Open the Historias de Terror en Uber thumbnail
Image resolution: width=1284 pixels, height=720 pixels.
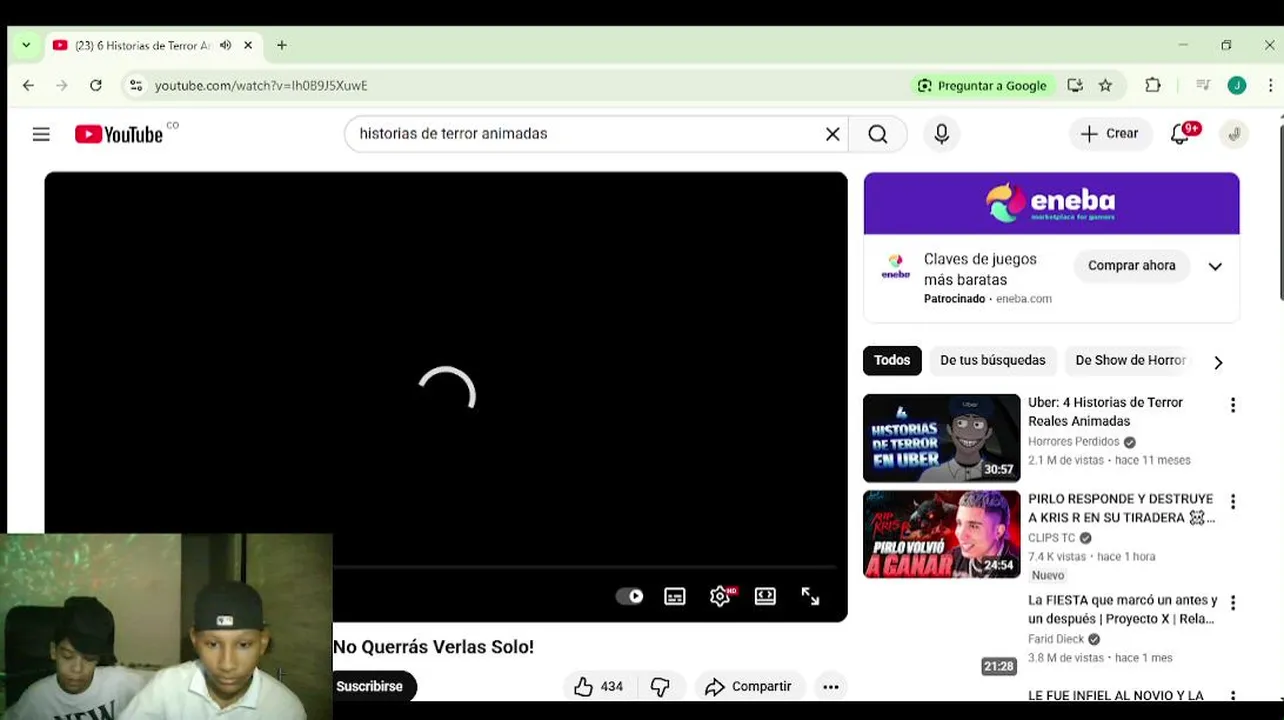click(941, 438)
